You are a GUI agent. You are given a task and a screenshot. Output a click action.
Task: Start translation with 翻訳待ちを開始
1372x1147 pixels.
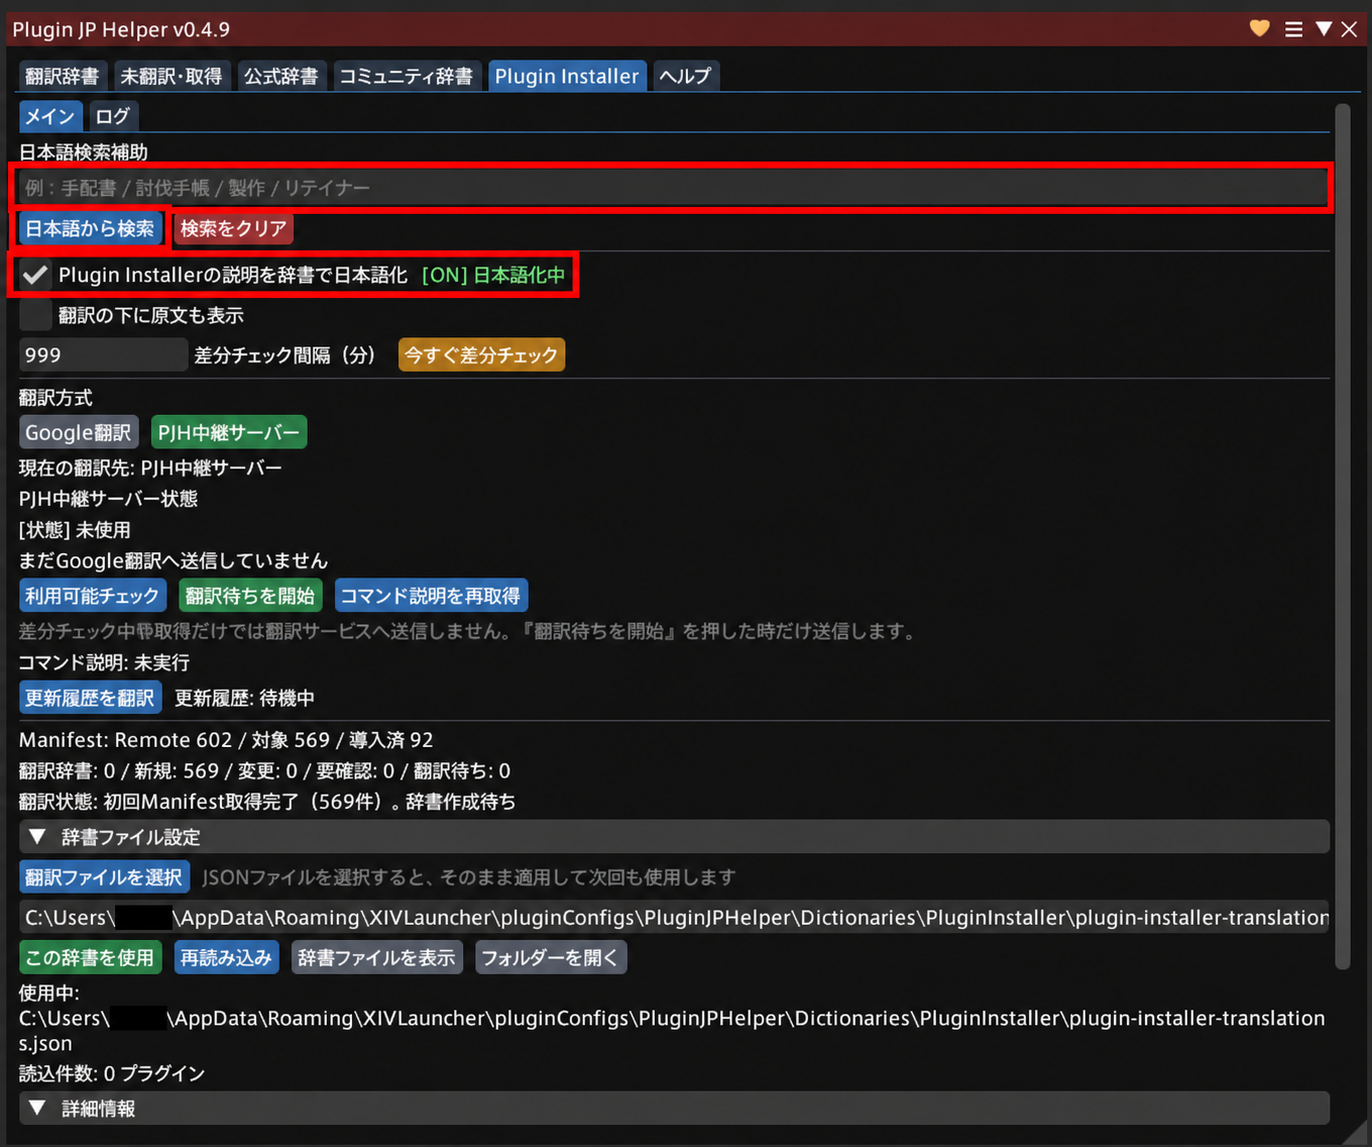[250, 596]
